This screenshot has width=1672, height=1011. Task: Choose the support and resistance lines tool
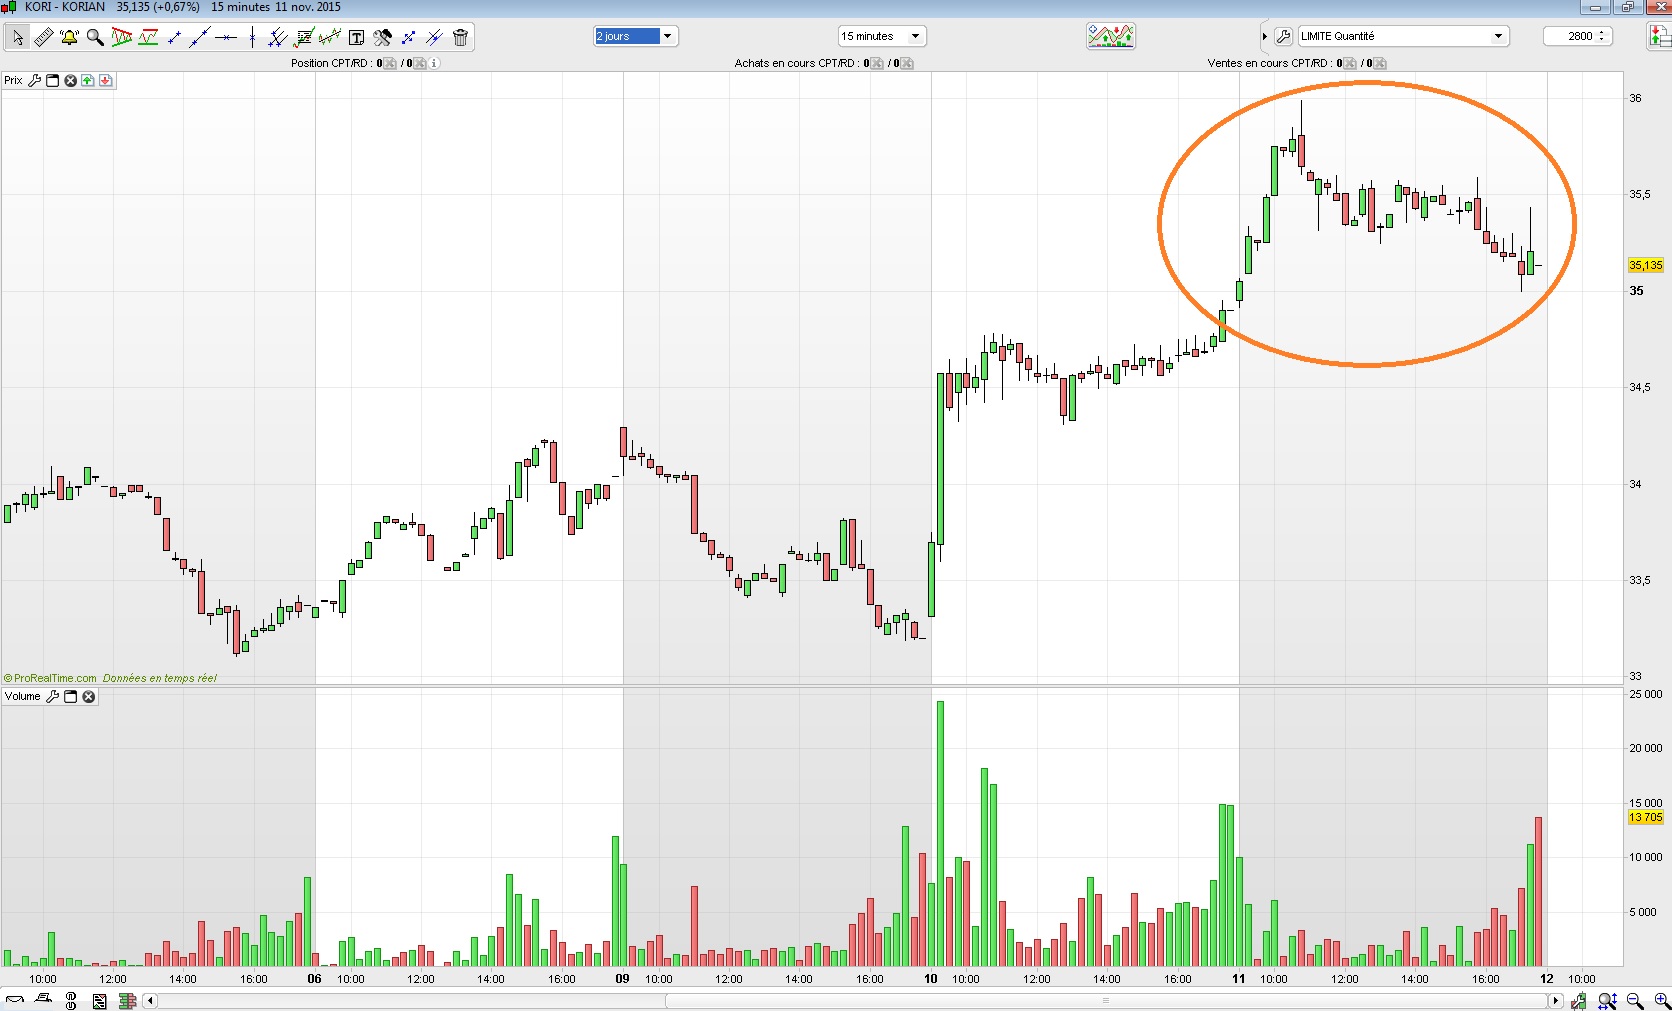click(148, 37)
